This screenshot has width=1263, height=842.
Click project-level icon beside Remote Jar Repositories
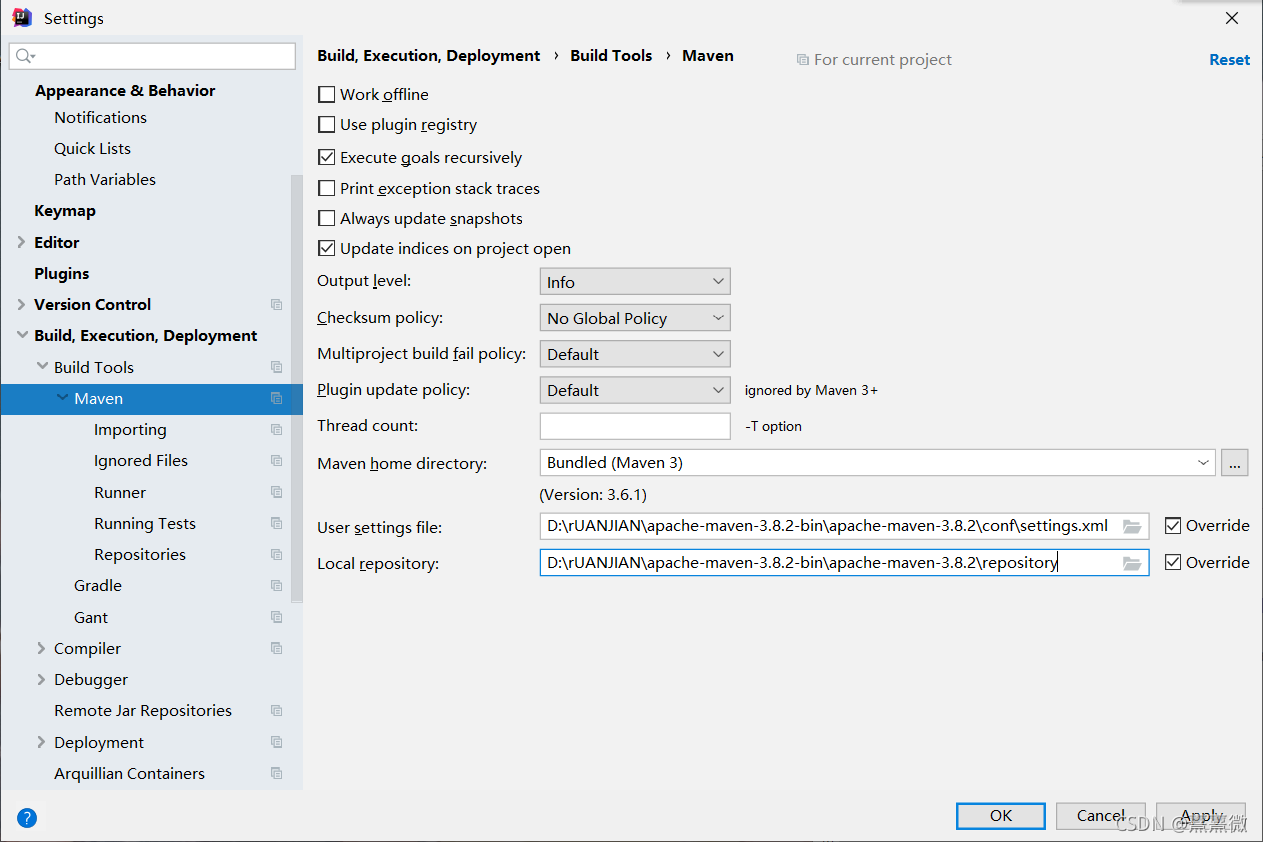[277, 710]
